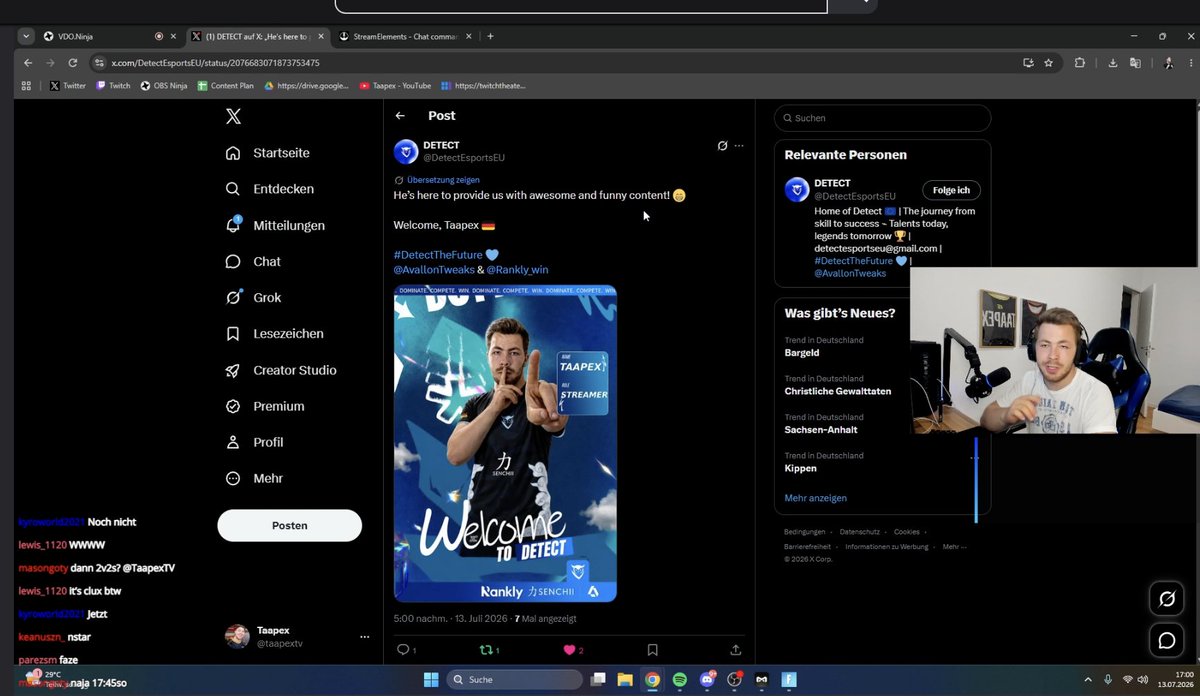The width and height of the screenshot is (1200, 696).
Task: Bookmark this page with the star icon
Action: [x=1048, y=62]
